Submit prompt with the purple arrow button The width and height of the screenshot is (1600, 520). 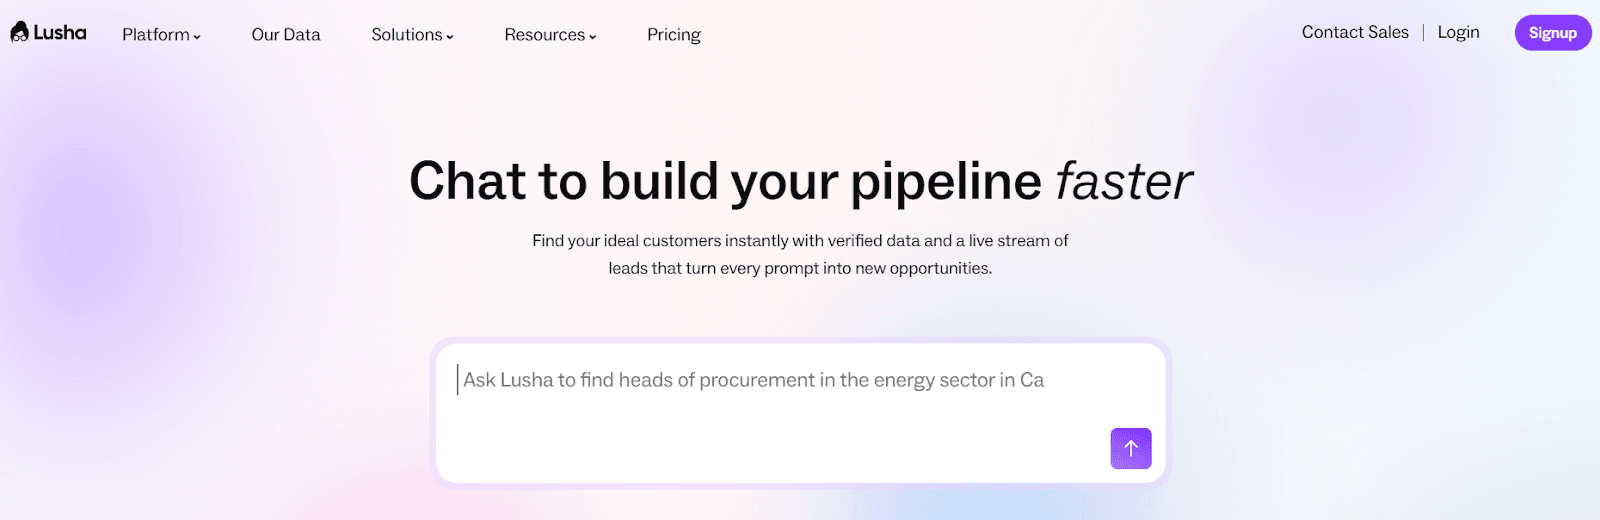[x=1130, y=448]
